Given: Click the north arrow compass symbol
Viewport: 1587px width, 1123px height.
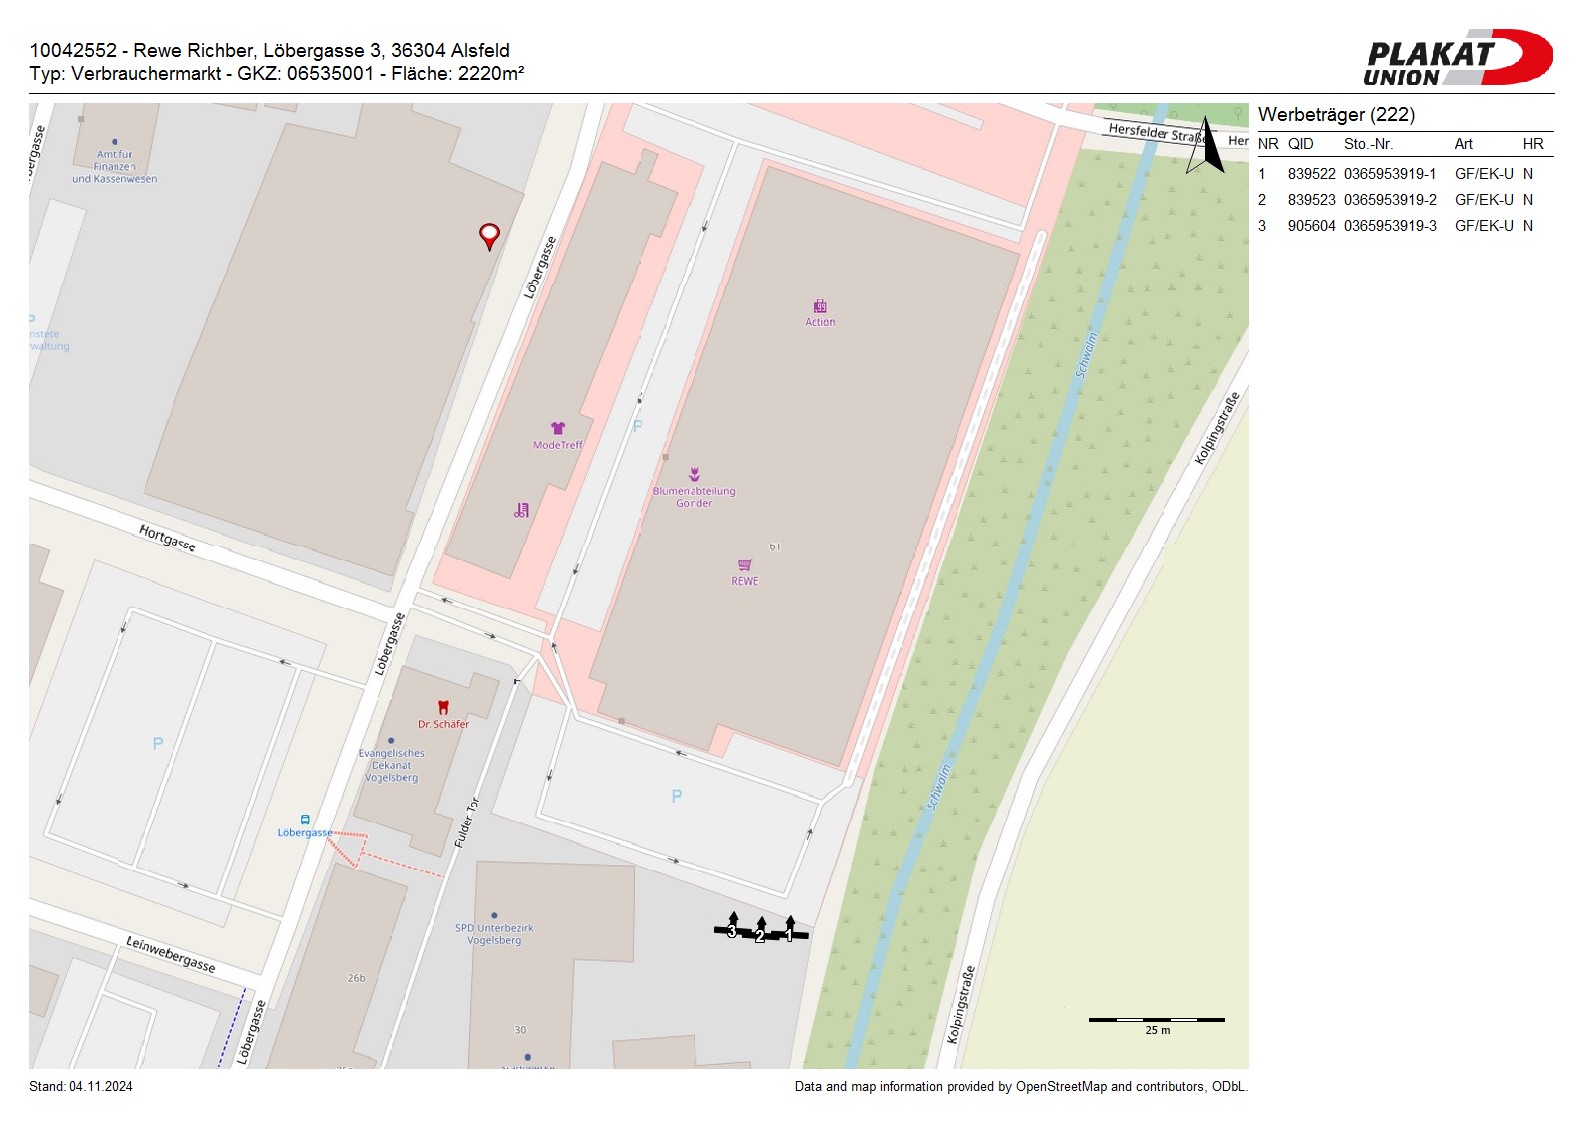Looking at the screenshot, I should point(1206,146).
